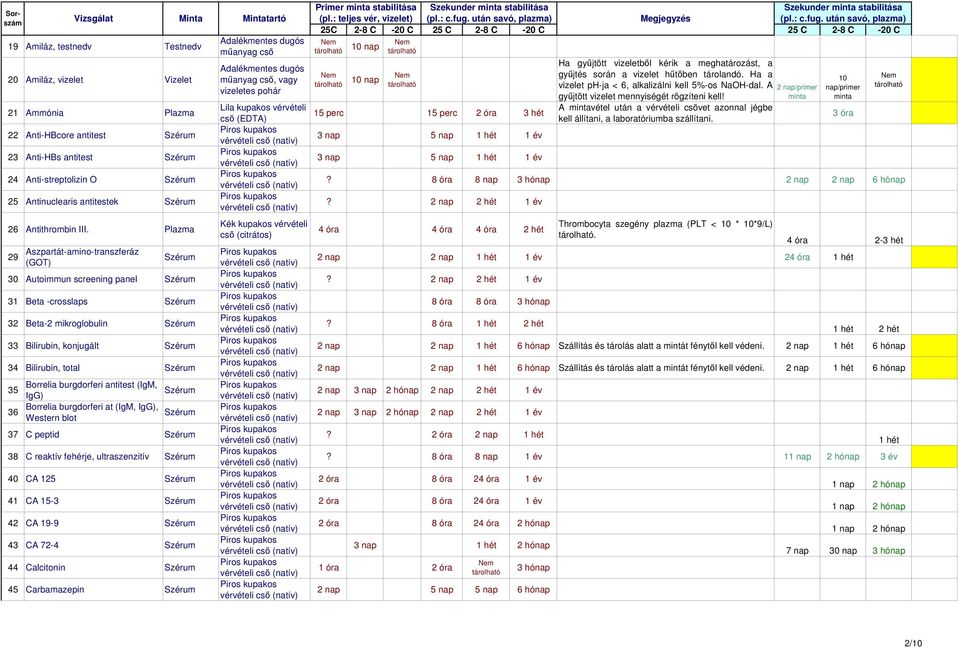Click the C peptid test name
959x648 pixels.
coord(42,435)
